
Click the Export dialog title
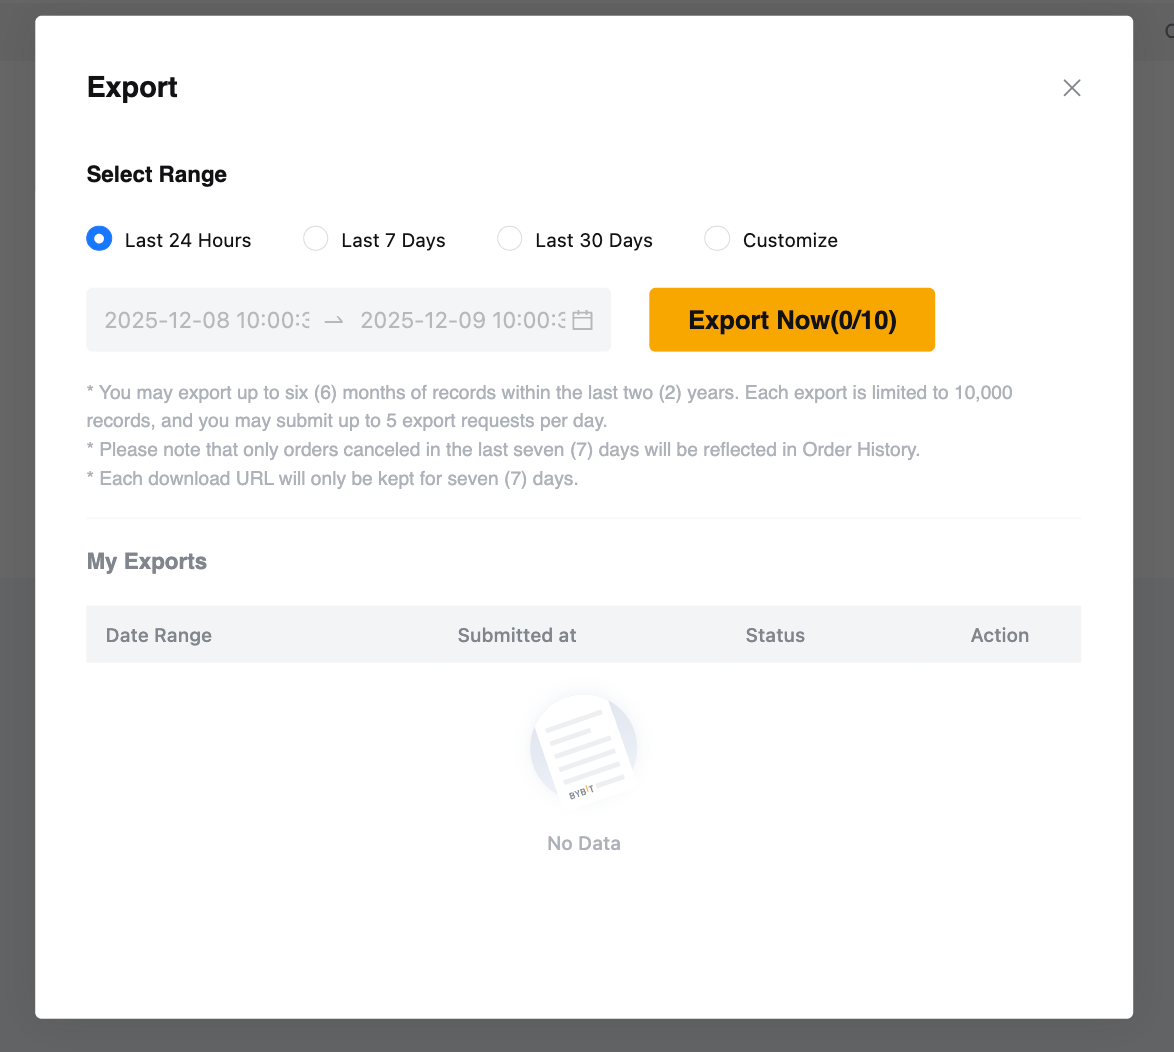(132, 87)
